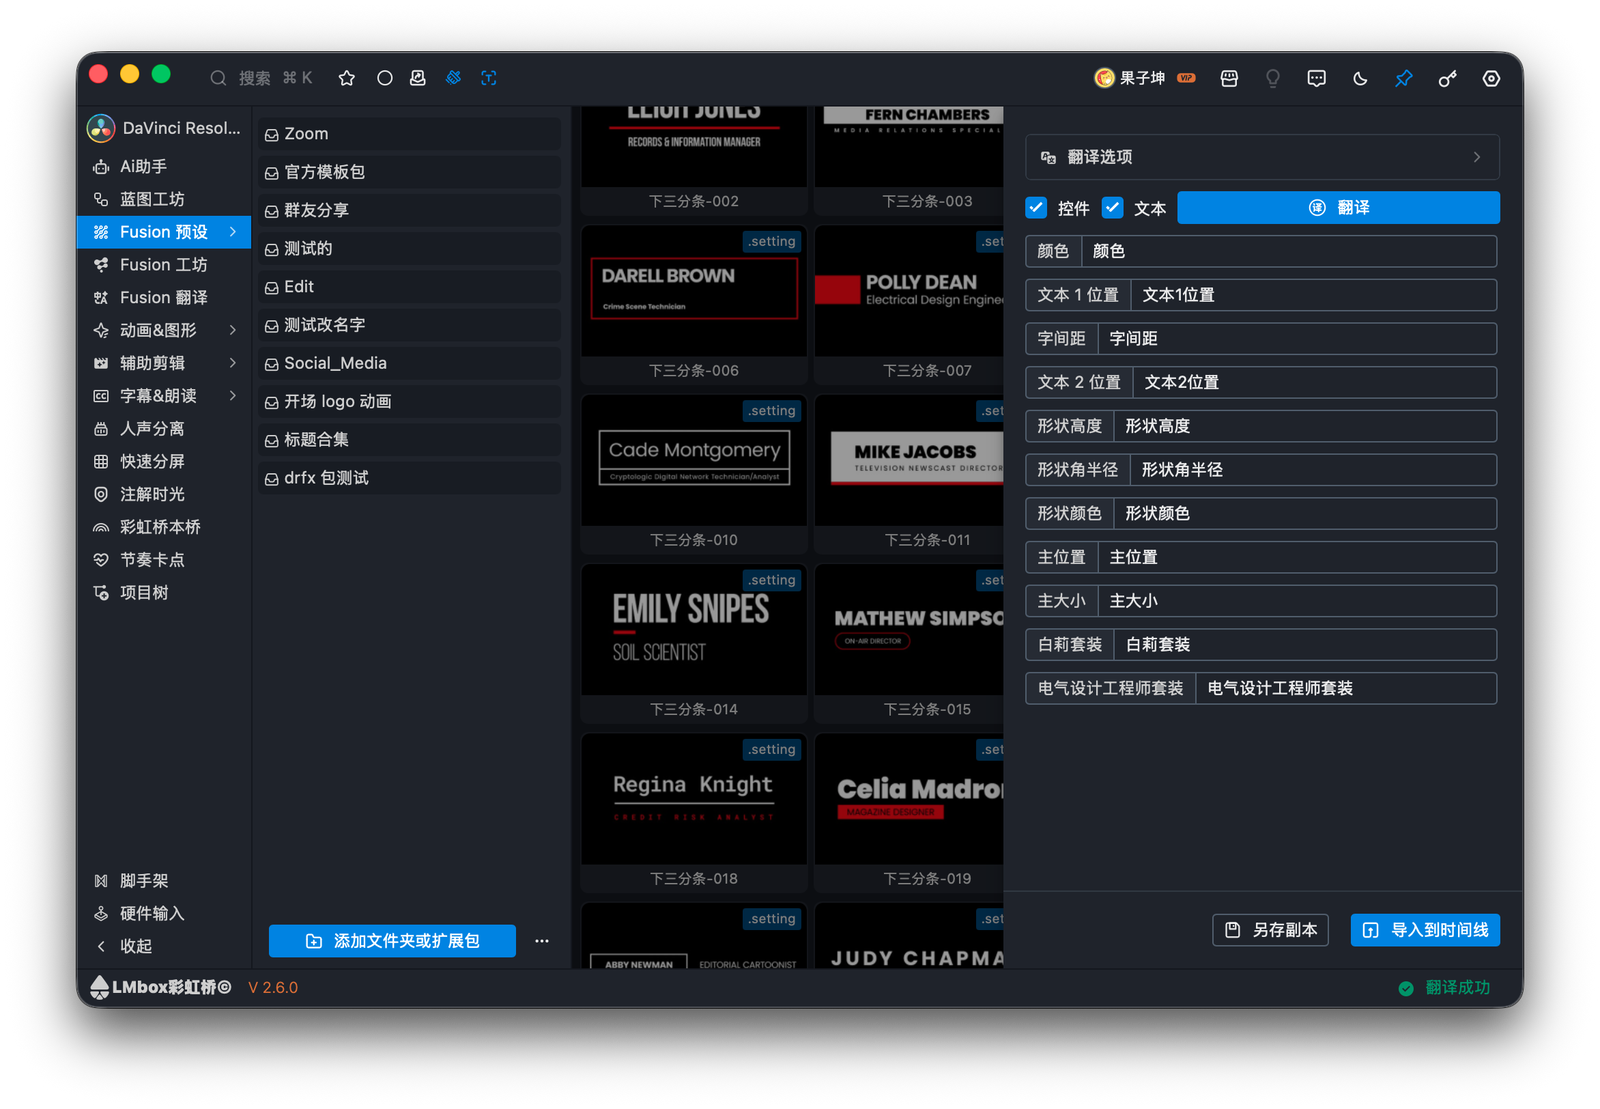This screenshot has height=1109, width=1600.
Task: Expand the Fusion 预设 submenu chevron
Action: click(x=233, y=232)
